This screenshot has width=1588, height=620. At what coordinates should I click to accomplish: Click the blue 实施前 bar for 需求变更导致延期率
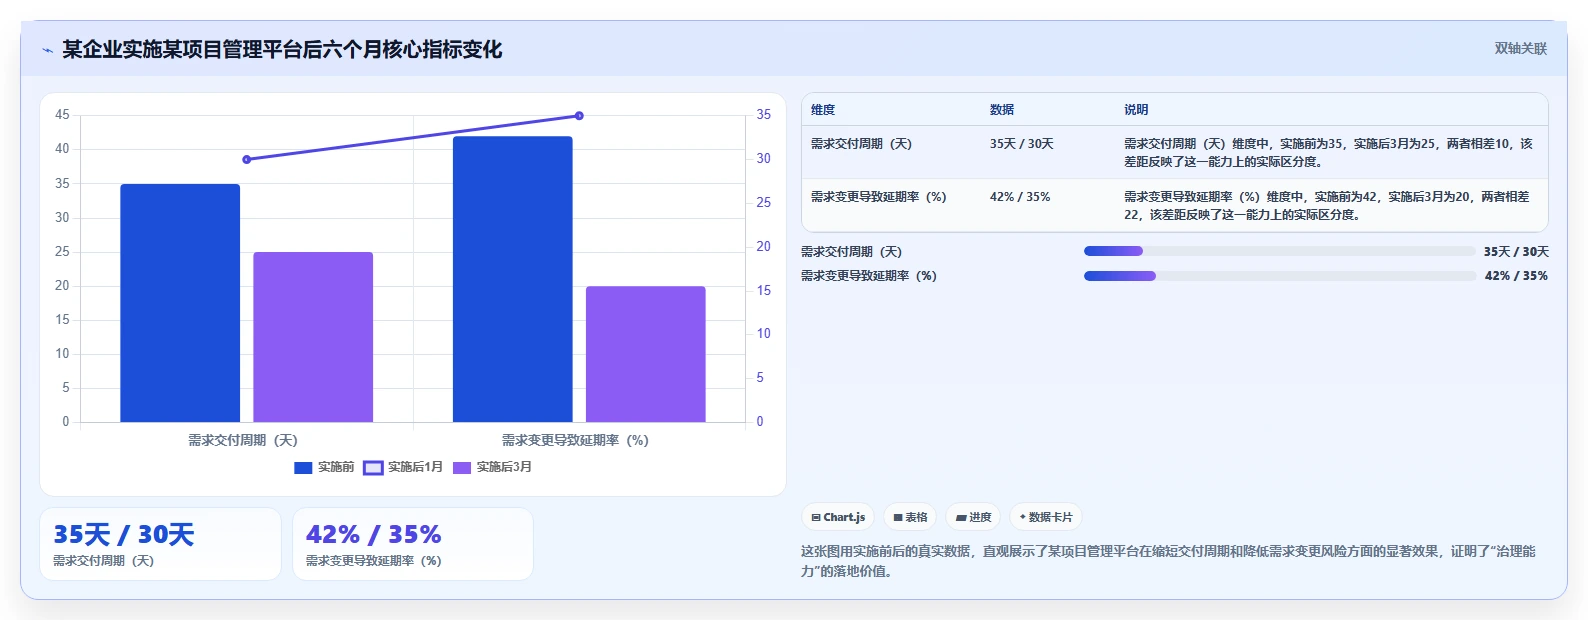[x=513, y=279]
